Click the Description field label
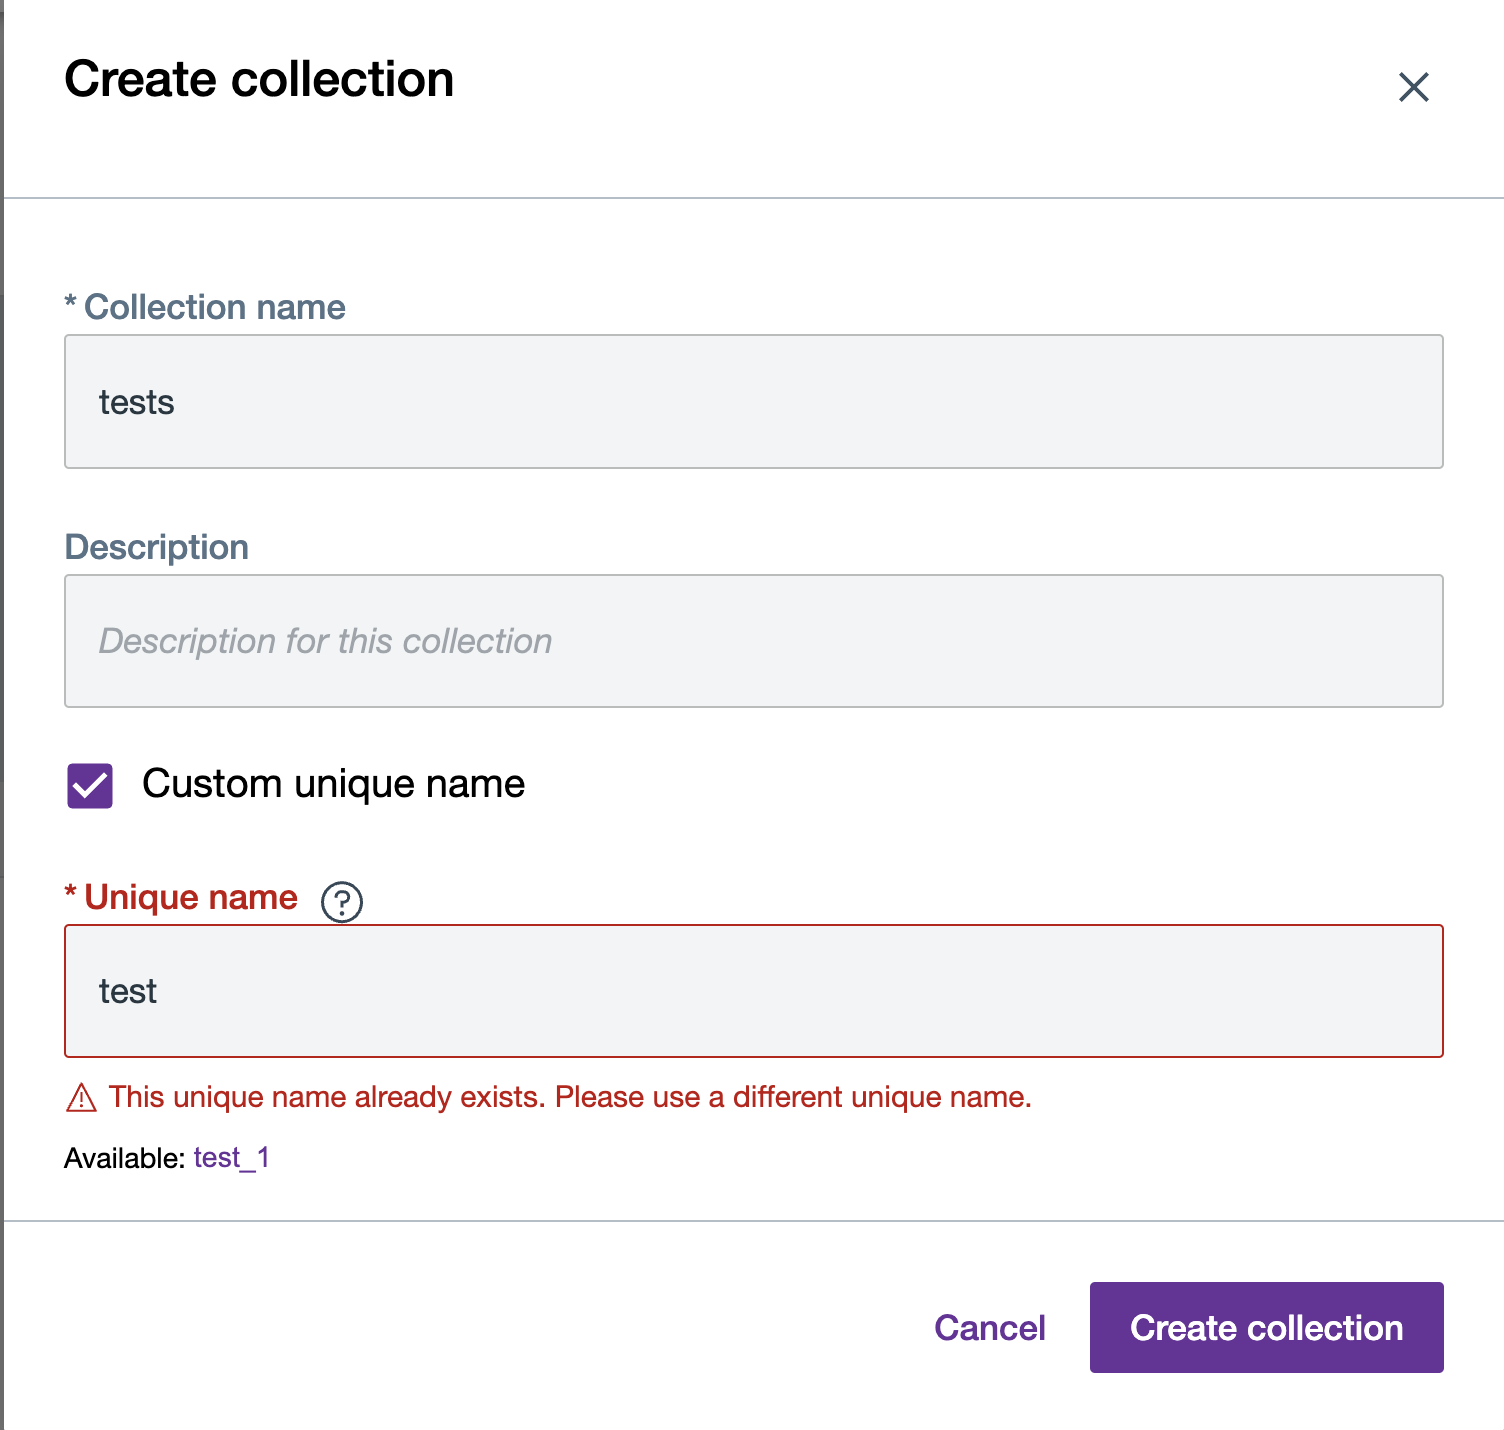This screenshot has height=1430, width=1504. coord(157,547)
